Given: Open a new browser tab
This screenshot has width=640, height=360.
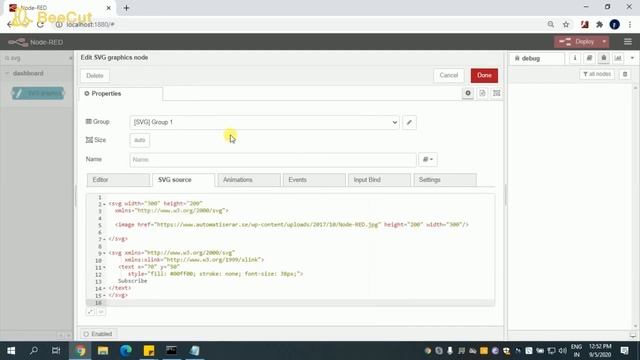Looking at the screenshot, I should [x=126, y=8].
